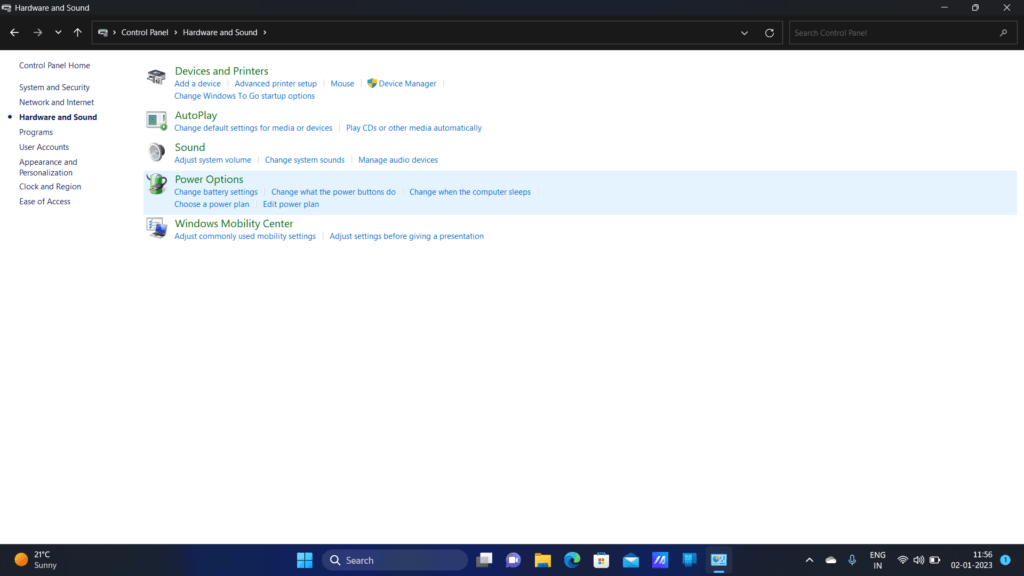Viewport: 1024px width, 576px height.
Task: Click the Manage audio devices link
Action: [x=398, y=160]
